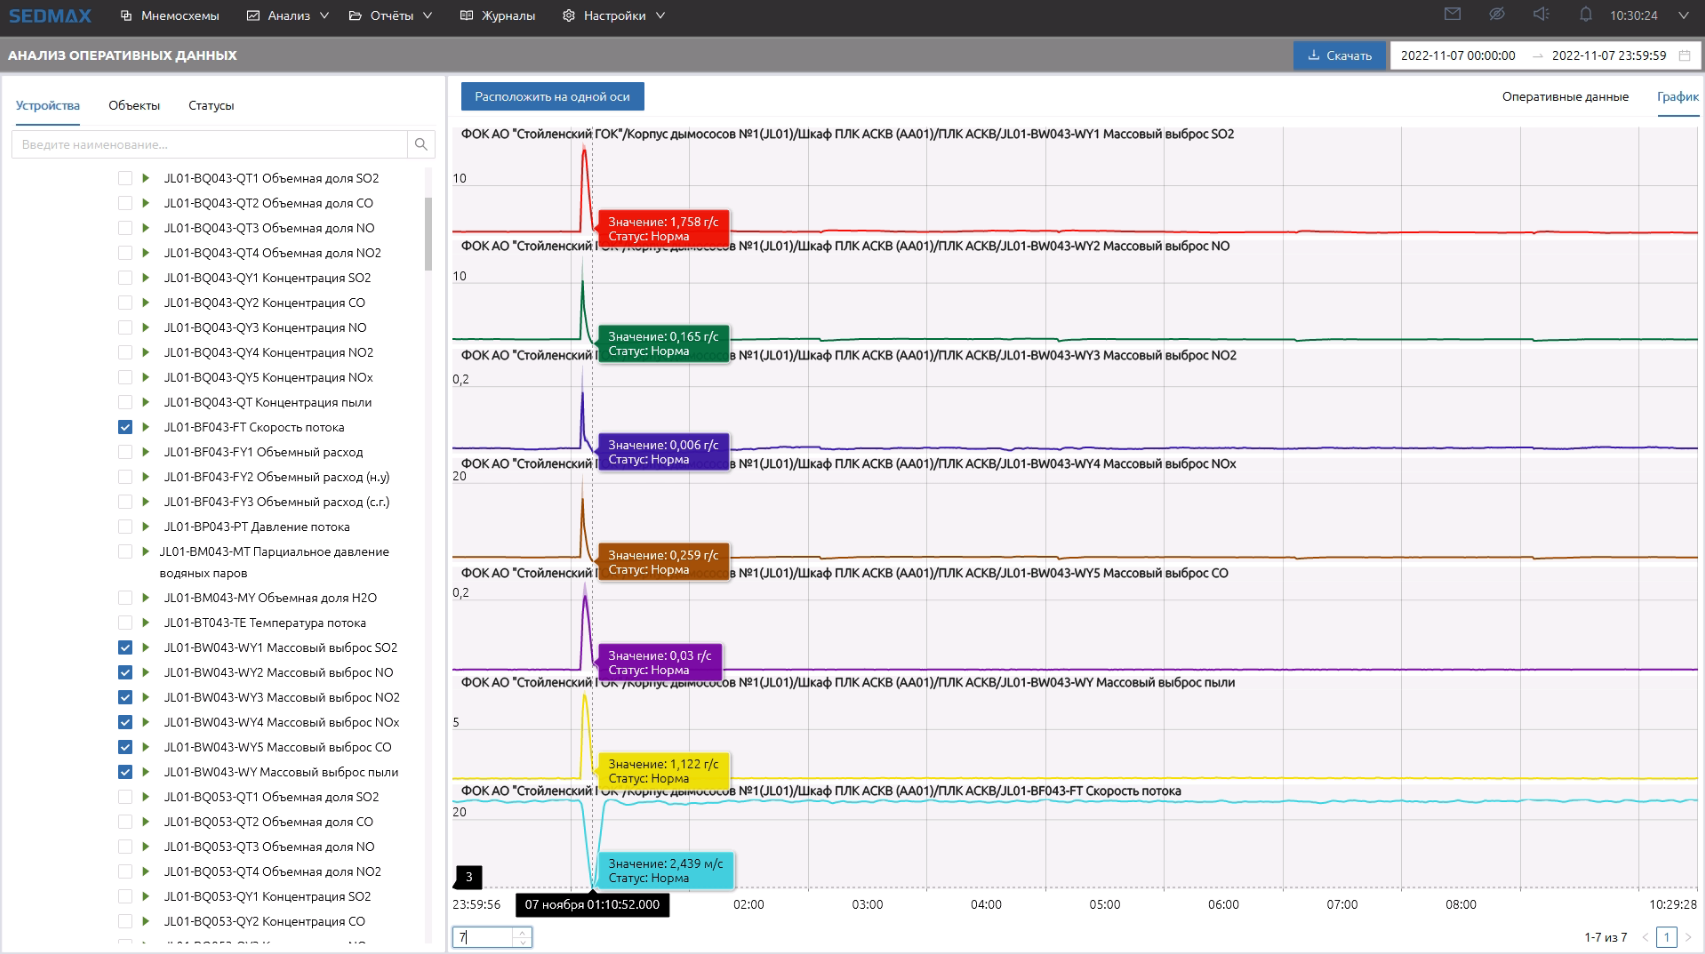Click the device name search input field
This screenshot has height=954, width=1705.
(x=210, y=144)
